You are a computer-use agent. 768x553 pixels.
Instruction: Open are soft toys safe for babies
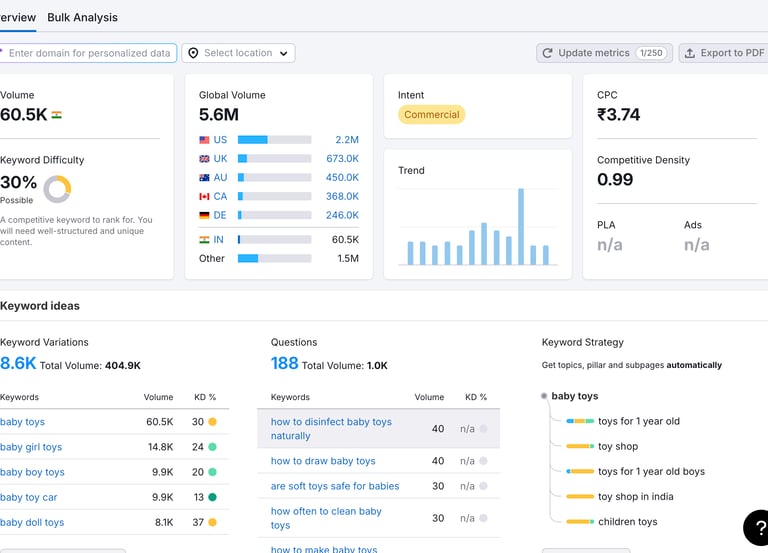(335, 486)
